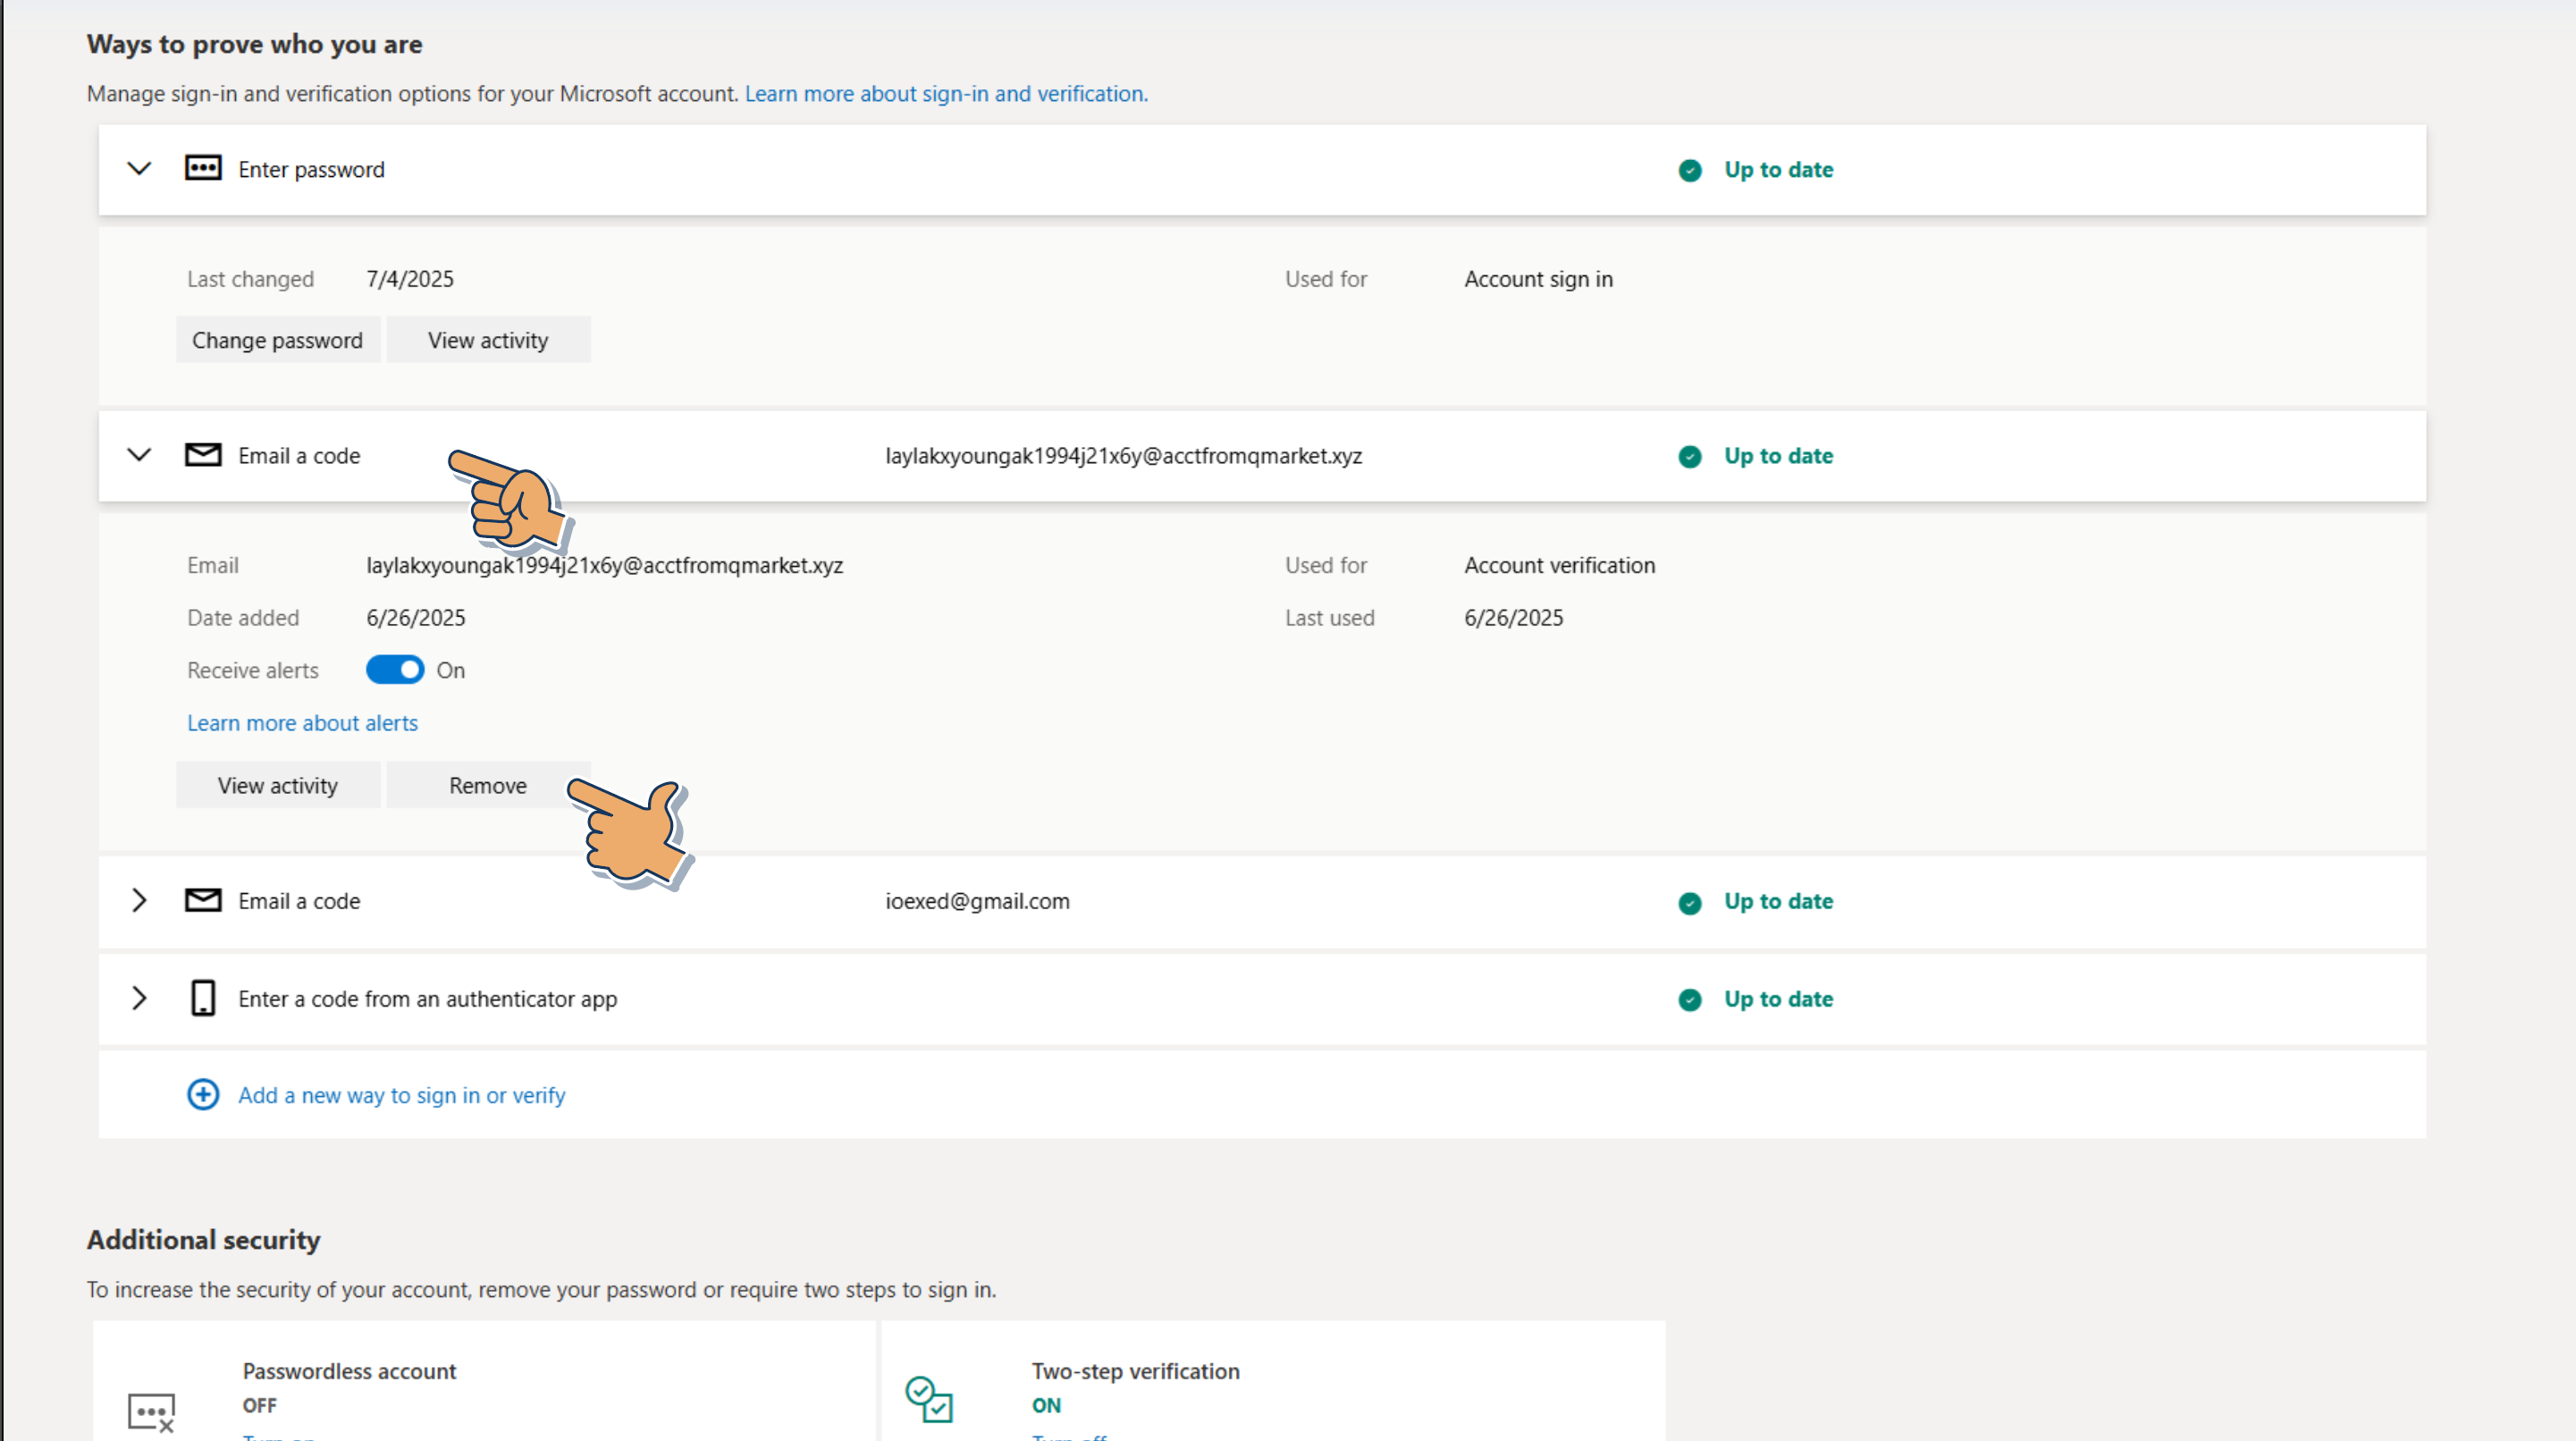Click the phone icon for the authenticator app
Screen dimensions: 2576x1441
click(x=203, y=998)
